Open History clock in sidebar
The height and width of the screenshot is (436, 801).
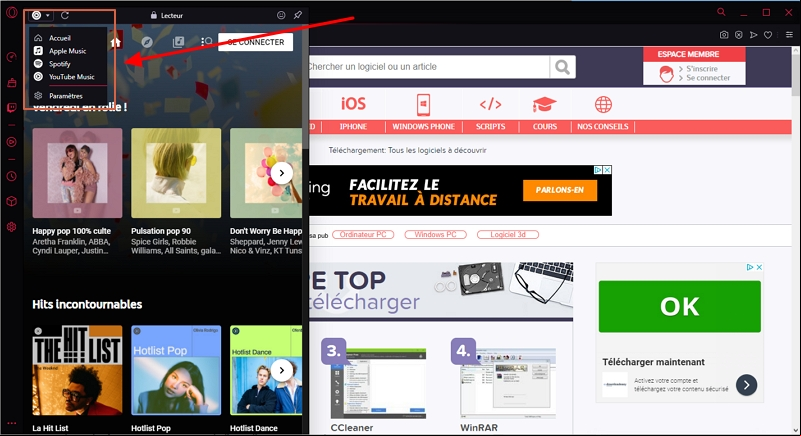click(x=11, y=176)
